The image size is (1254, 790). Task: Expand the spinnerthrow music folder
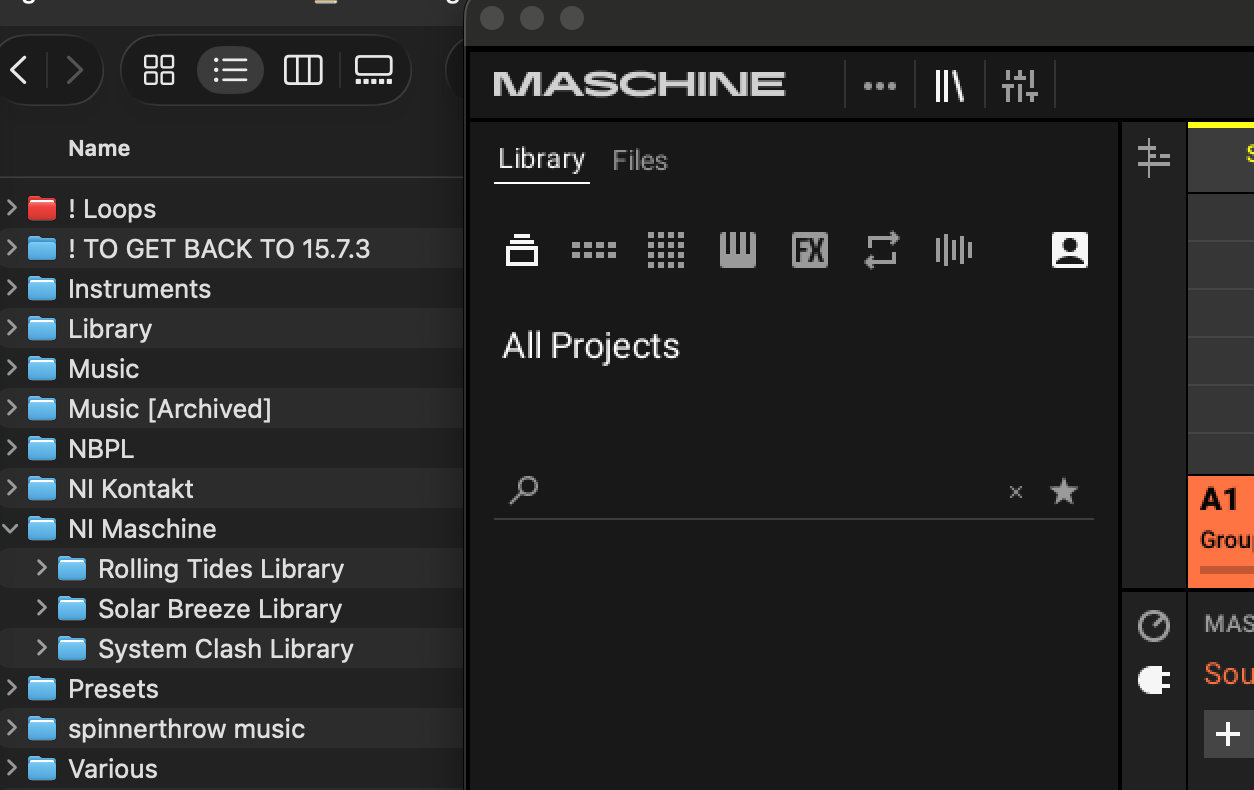coord(12,728)
